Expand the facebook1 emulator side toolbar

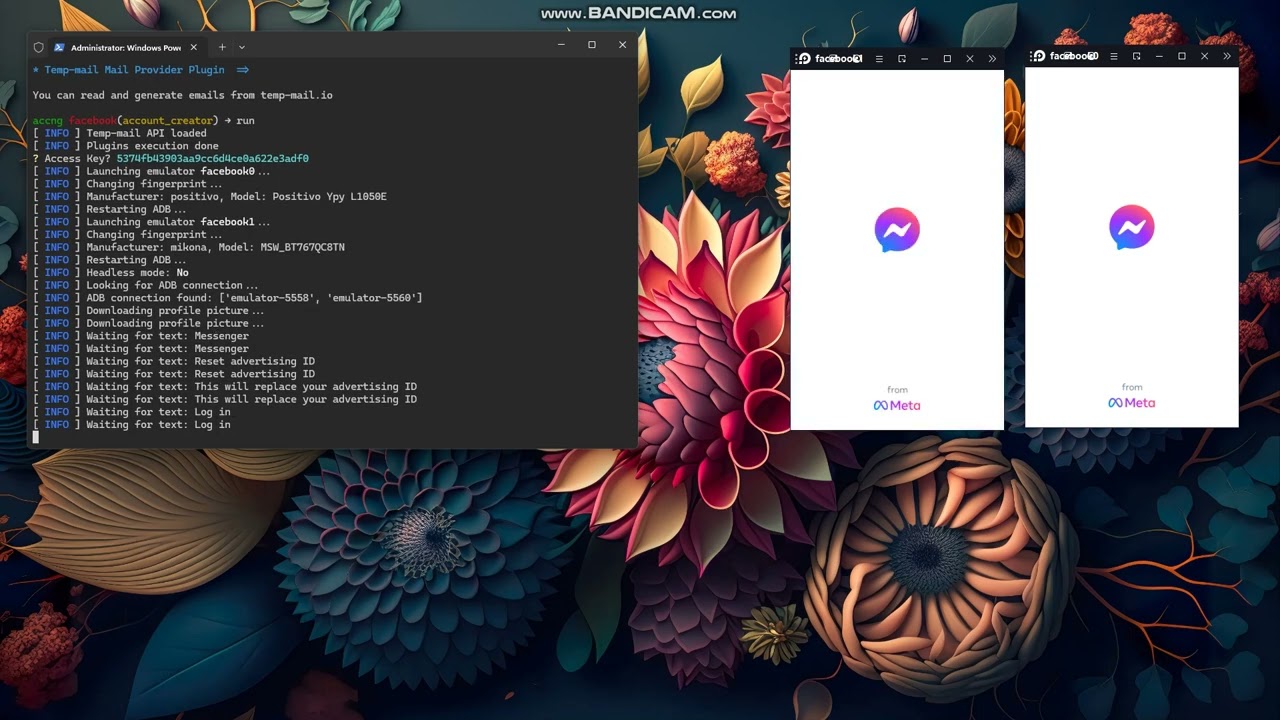[992, 59]
